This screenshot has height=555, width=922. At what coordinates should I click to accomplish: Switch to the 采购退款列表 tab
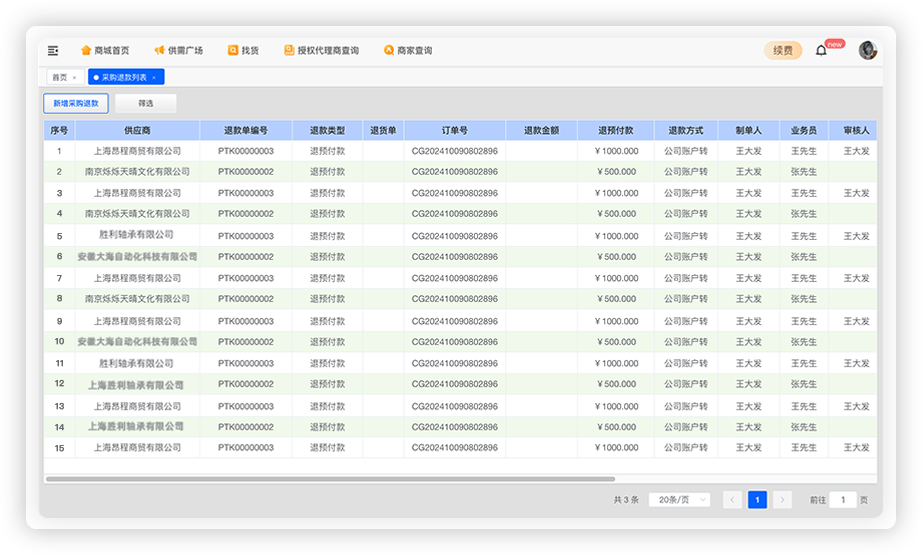pyautogui.click(x=124, y=78)
